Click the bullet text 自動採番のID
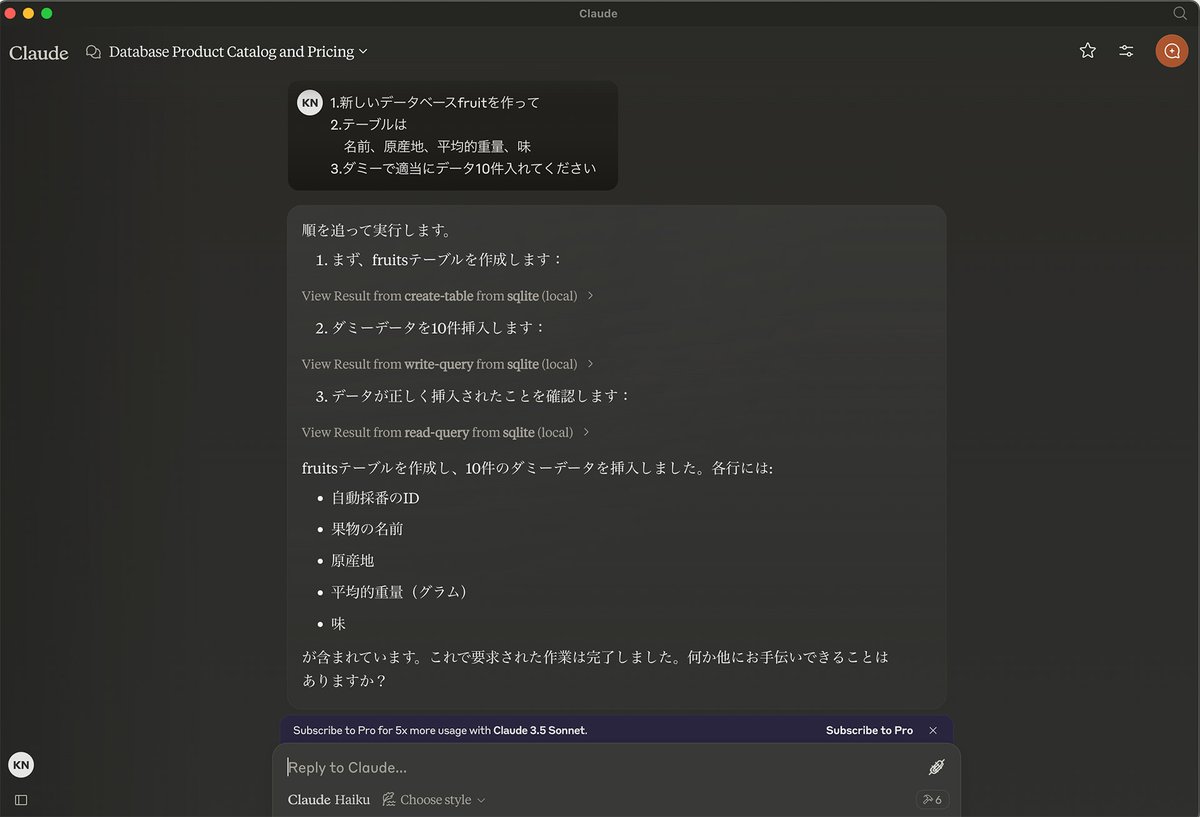This screenshot has height=817, width=1200. (x=375, y=498)
